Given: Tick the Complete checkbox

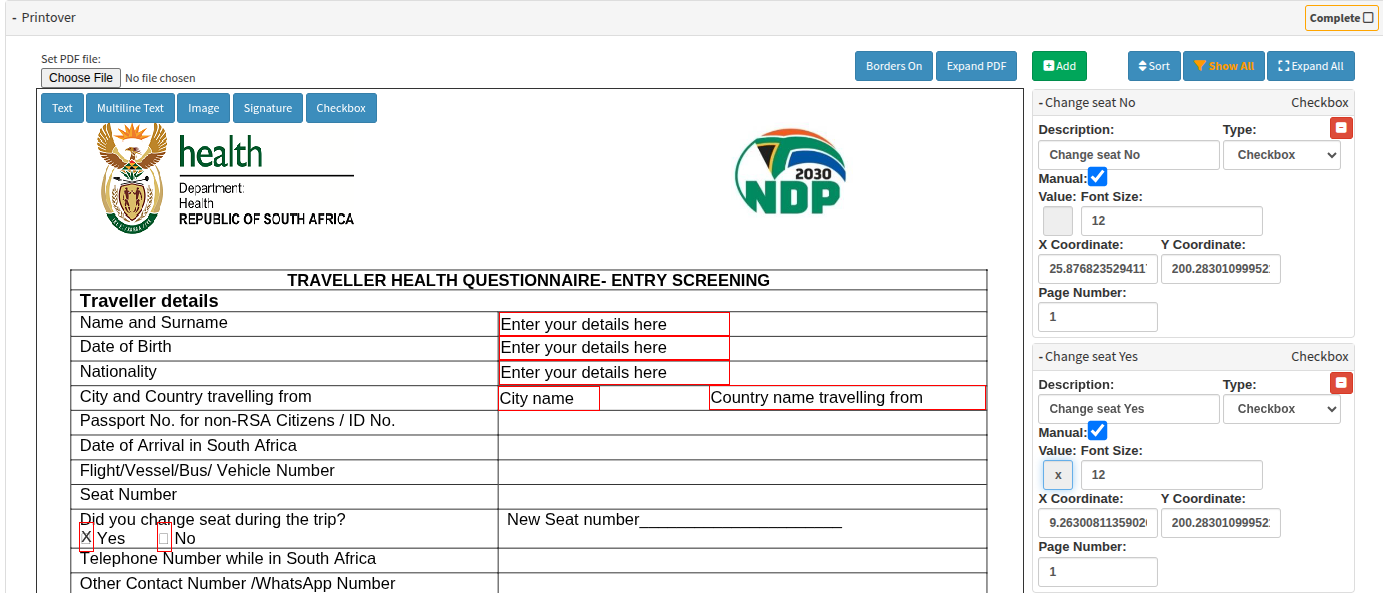Looking at the screenshot, I should click(1369, 18).
